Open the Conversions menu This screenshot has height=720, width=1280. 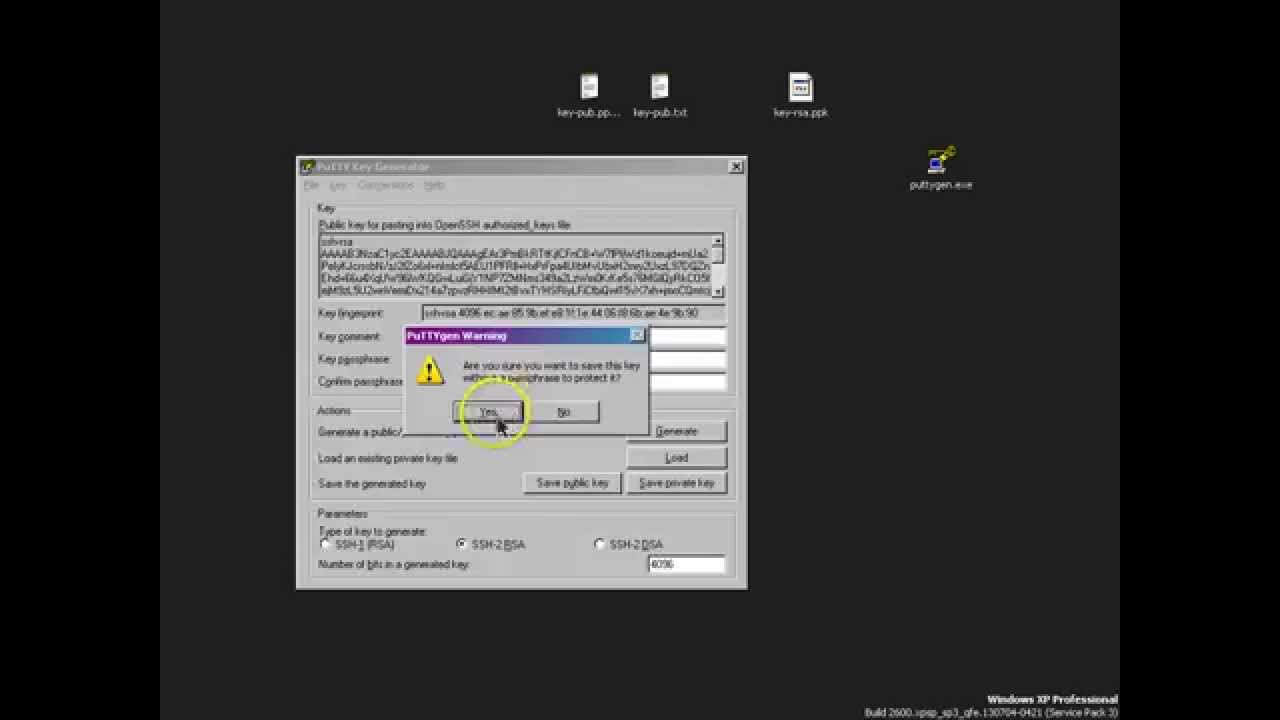[385, 186]
